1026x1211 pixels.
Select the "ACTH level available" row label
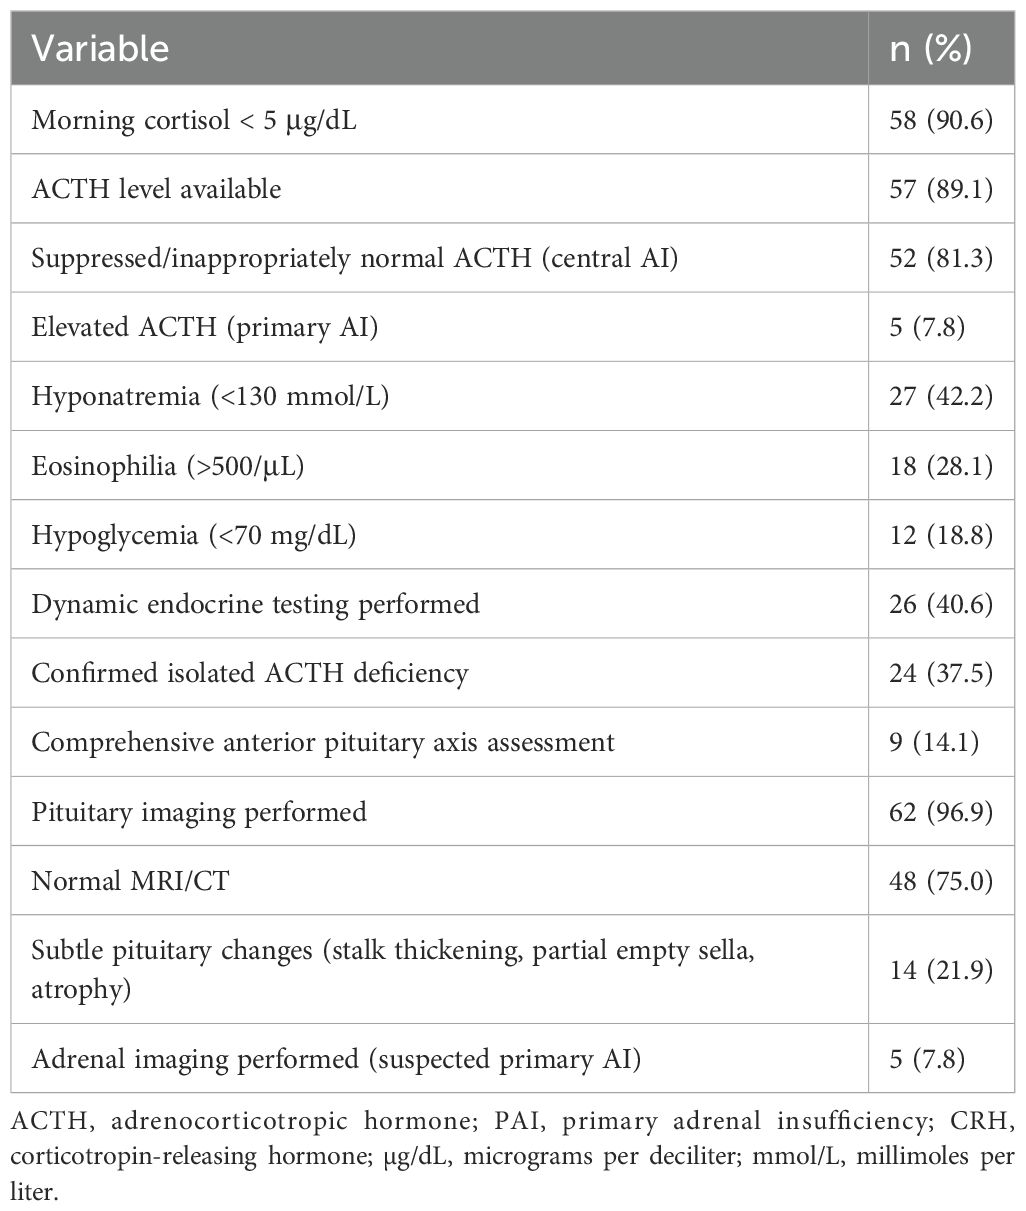point(156,189)
